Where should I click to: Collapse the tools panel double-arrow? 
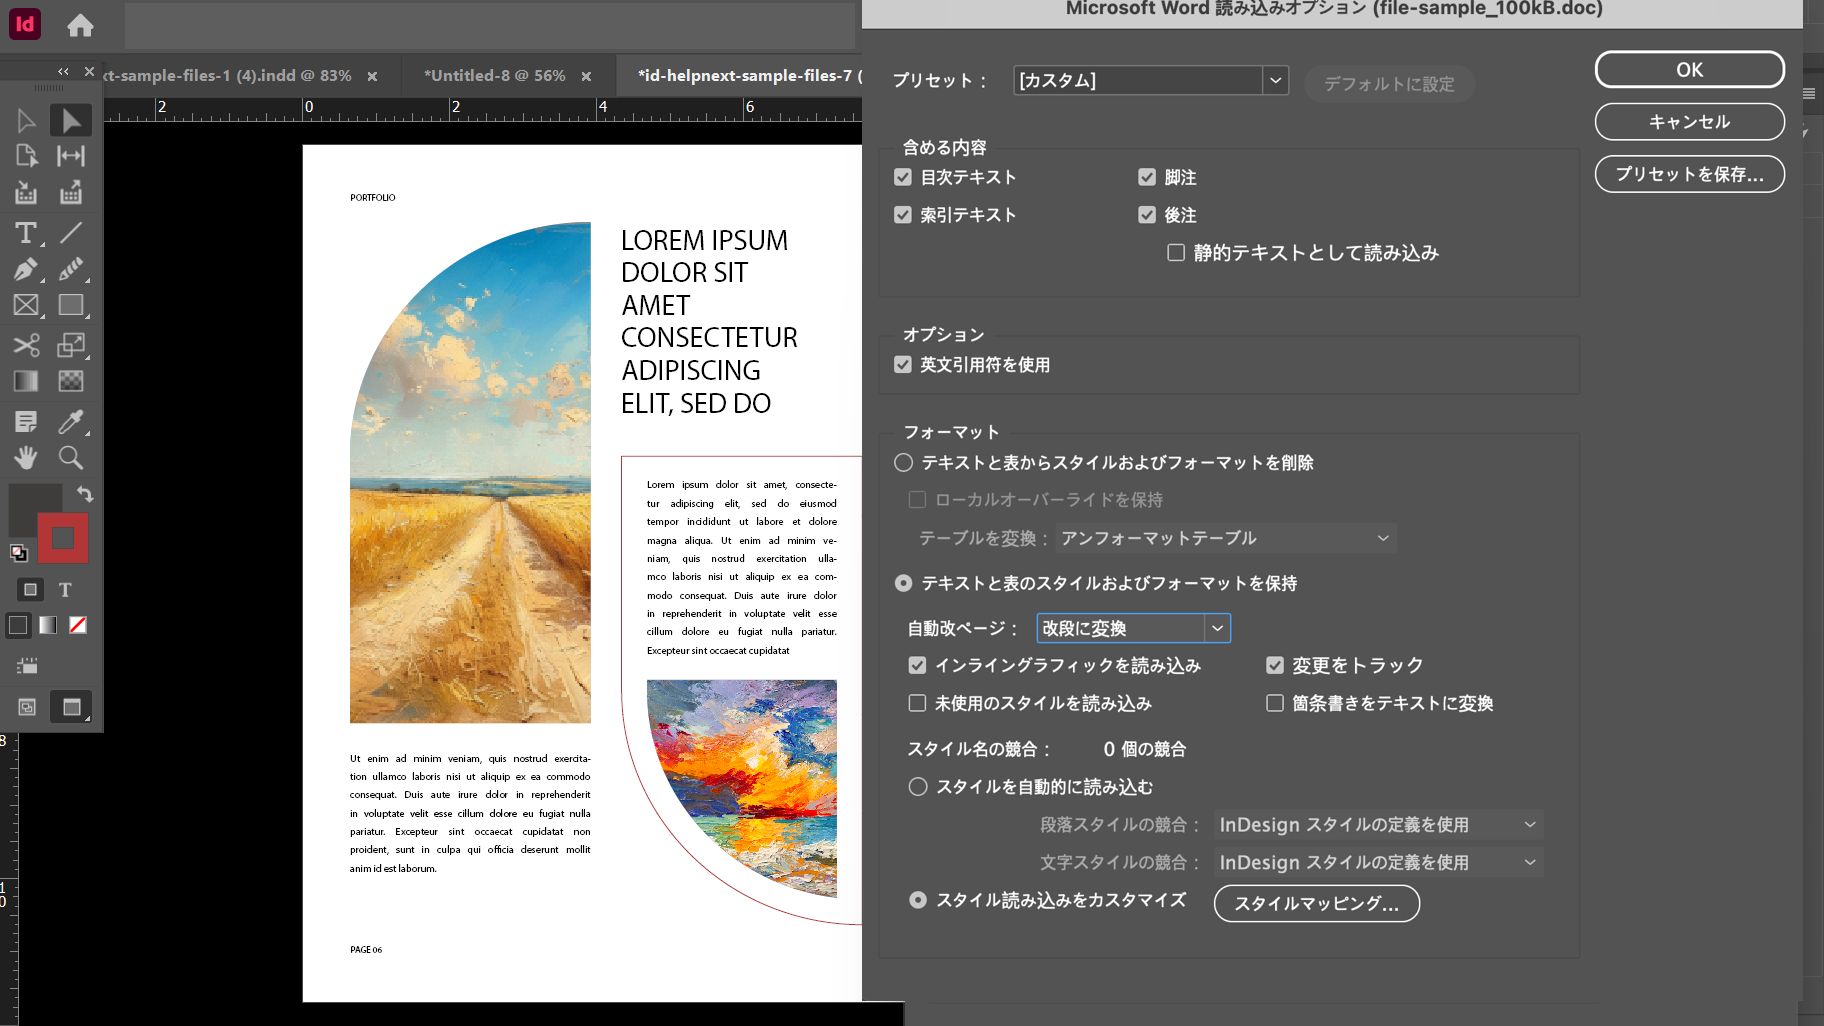point(63,72)
